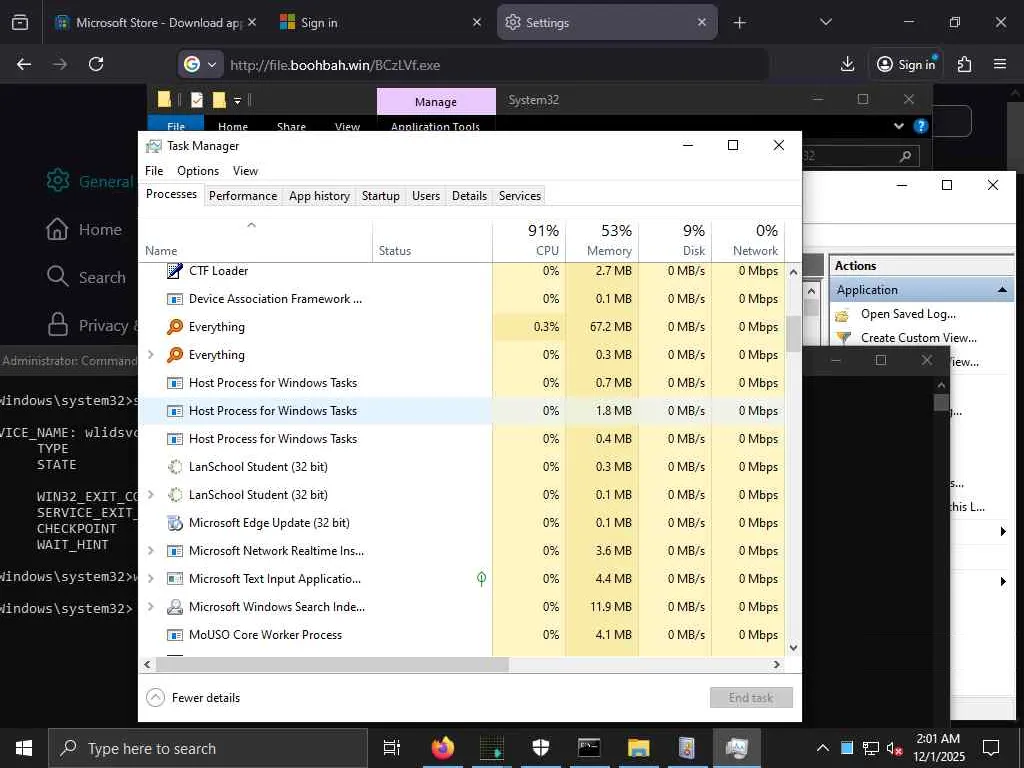
Task: Switch to the App history tab
Action: pos(319,196)
